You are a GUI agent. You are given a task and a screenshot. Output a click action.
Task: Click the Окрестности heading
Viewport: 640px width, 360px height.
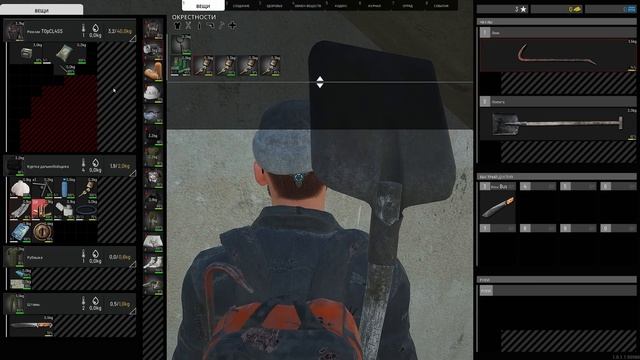click(193, 17)
